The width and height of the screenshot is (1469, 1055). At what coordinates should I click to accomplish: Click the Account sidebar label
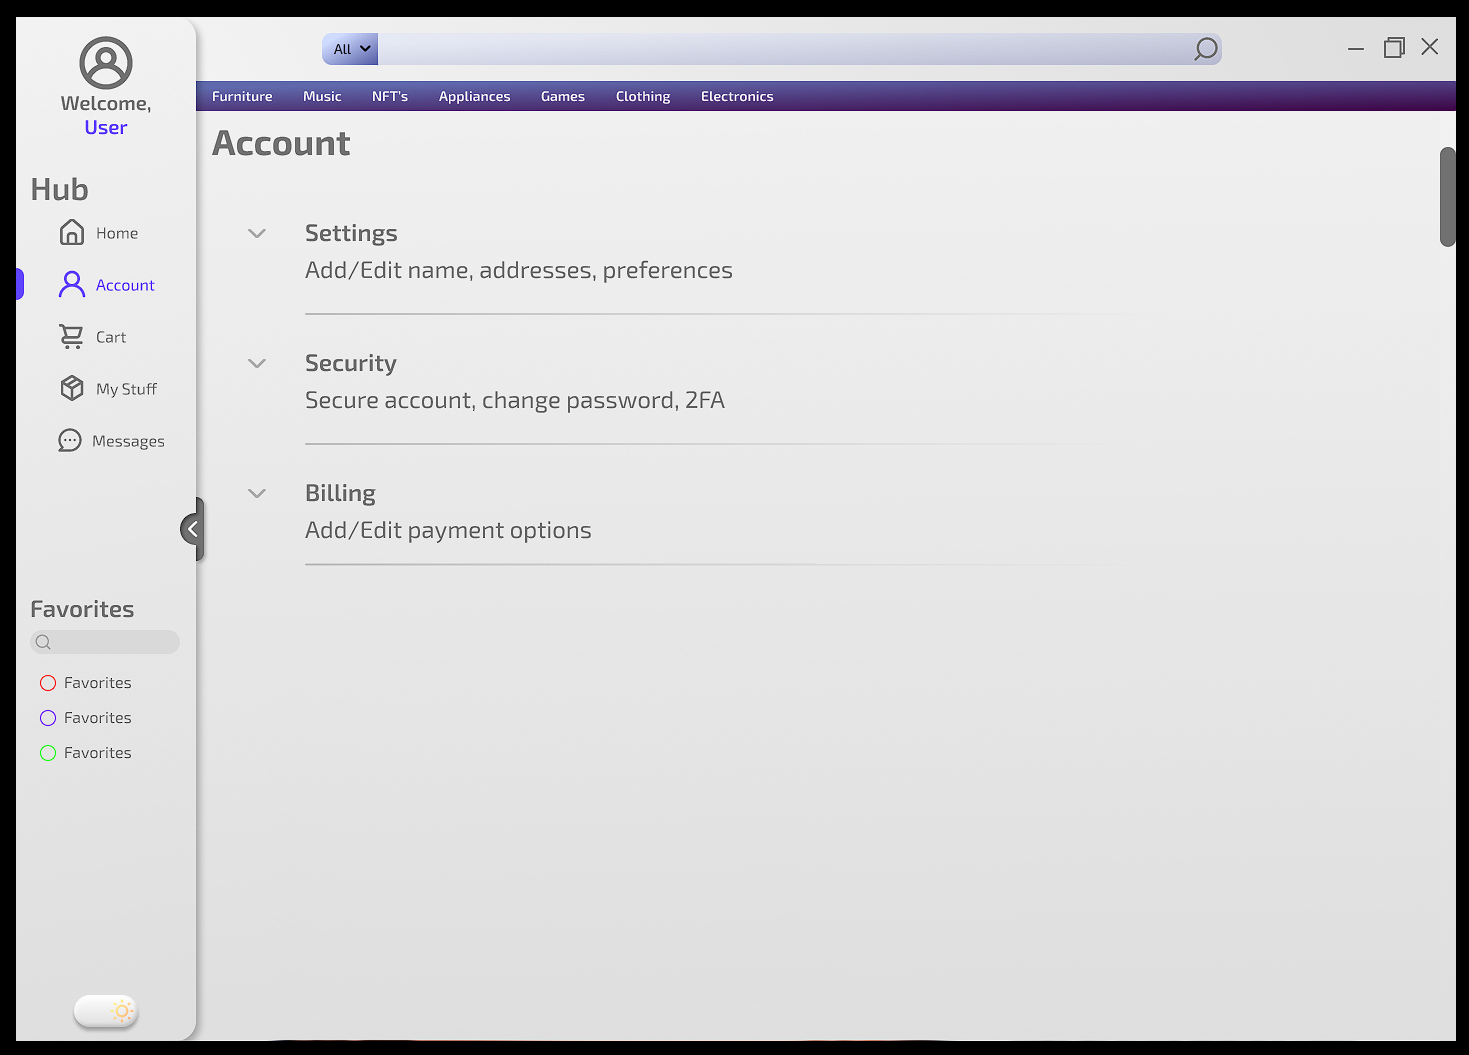point(125,285)
